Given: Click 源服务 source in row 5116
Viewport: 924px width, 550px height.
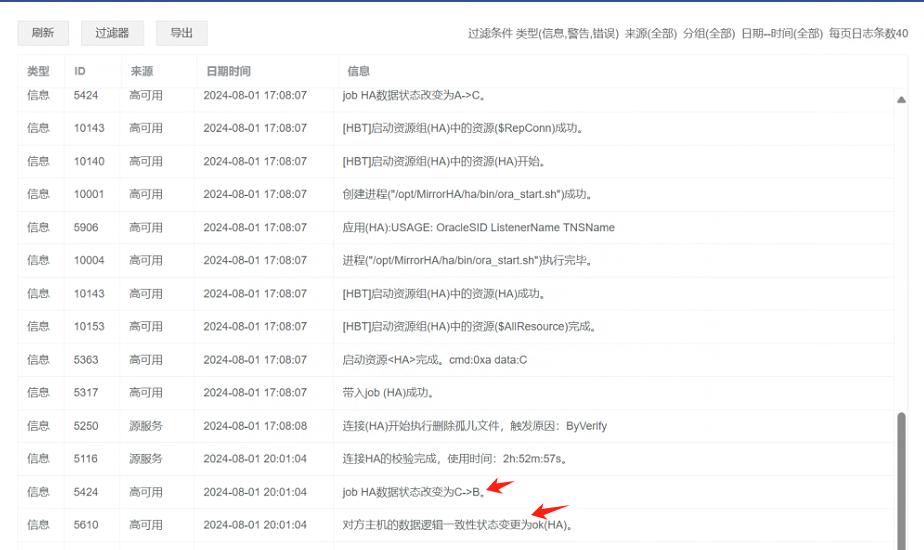Looking at the screenshot, I should 146,459.
